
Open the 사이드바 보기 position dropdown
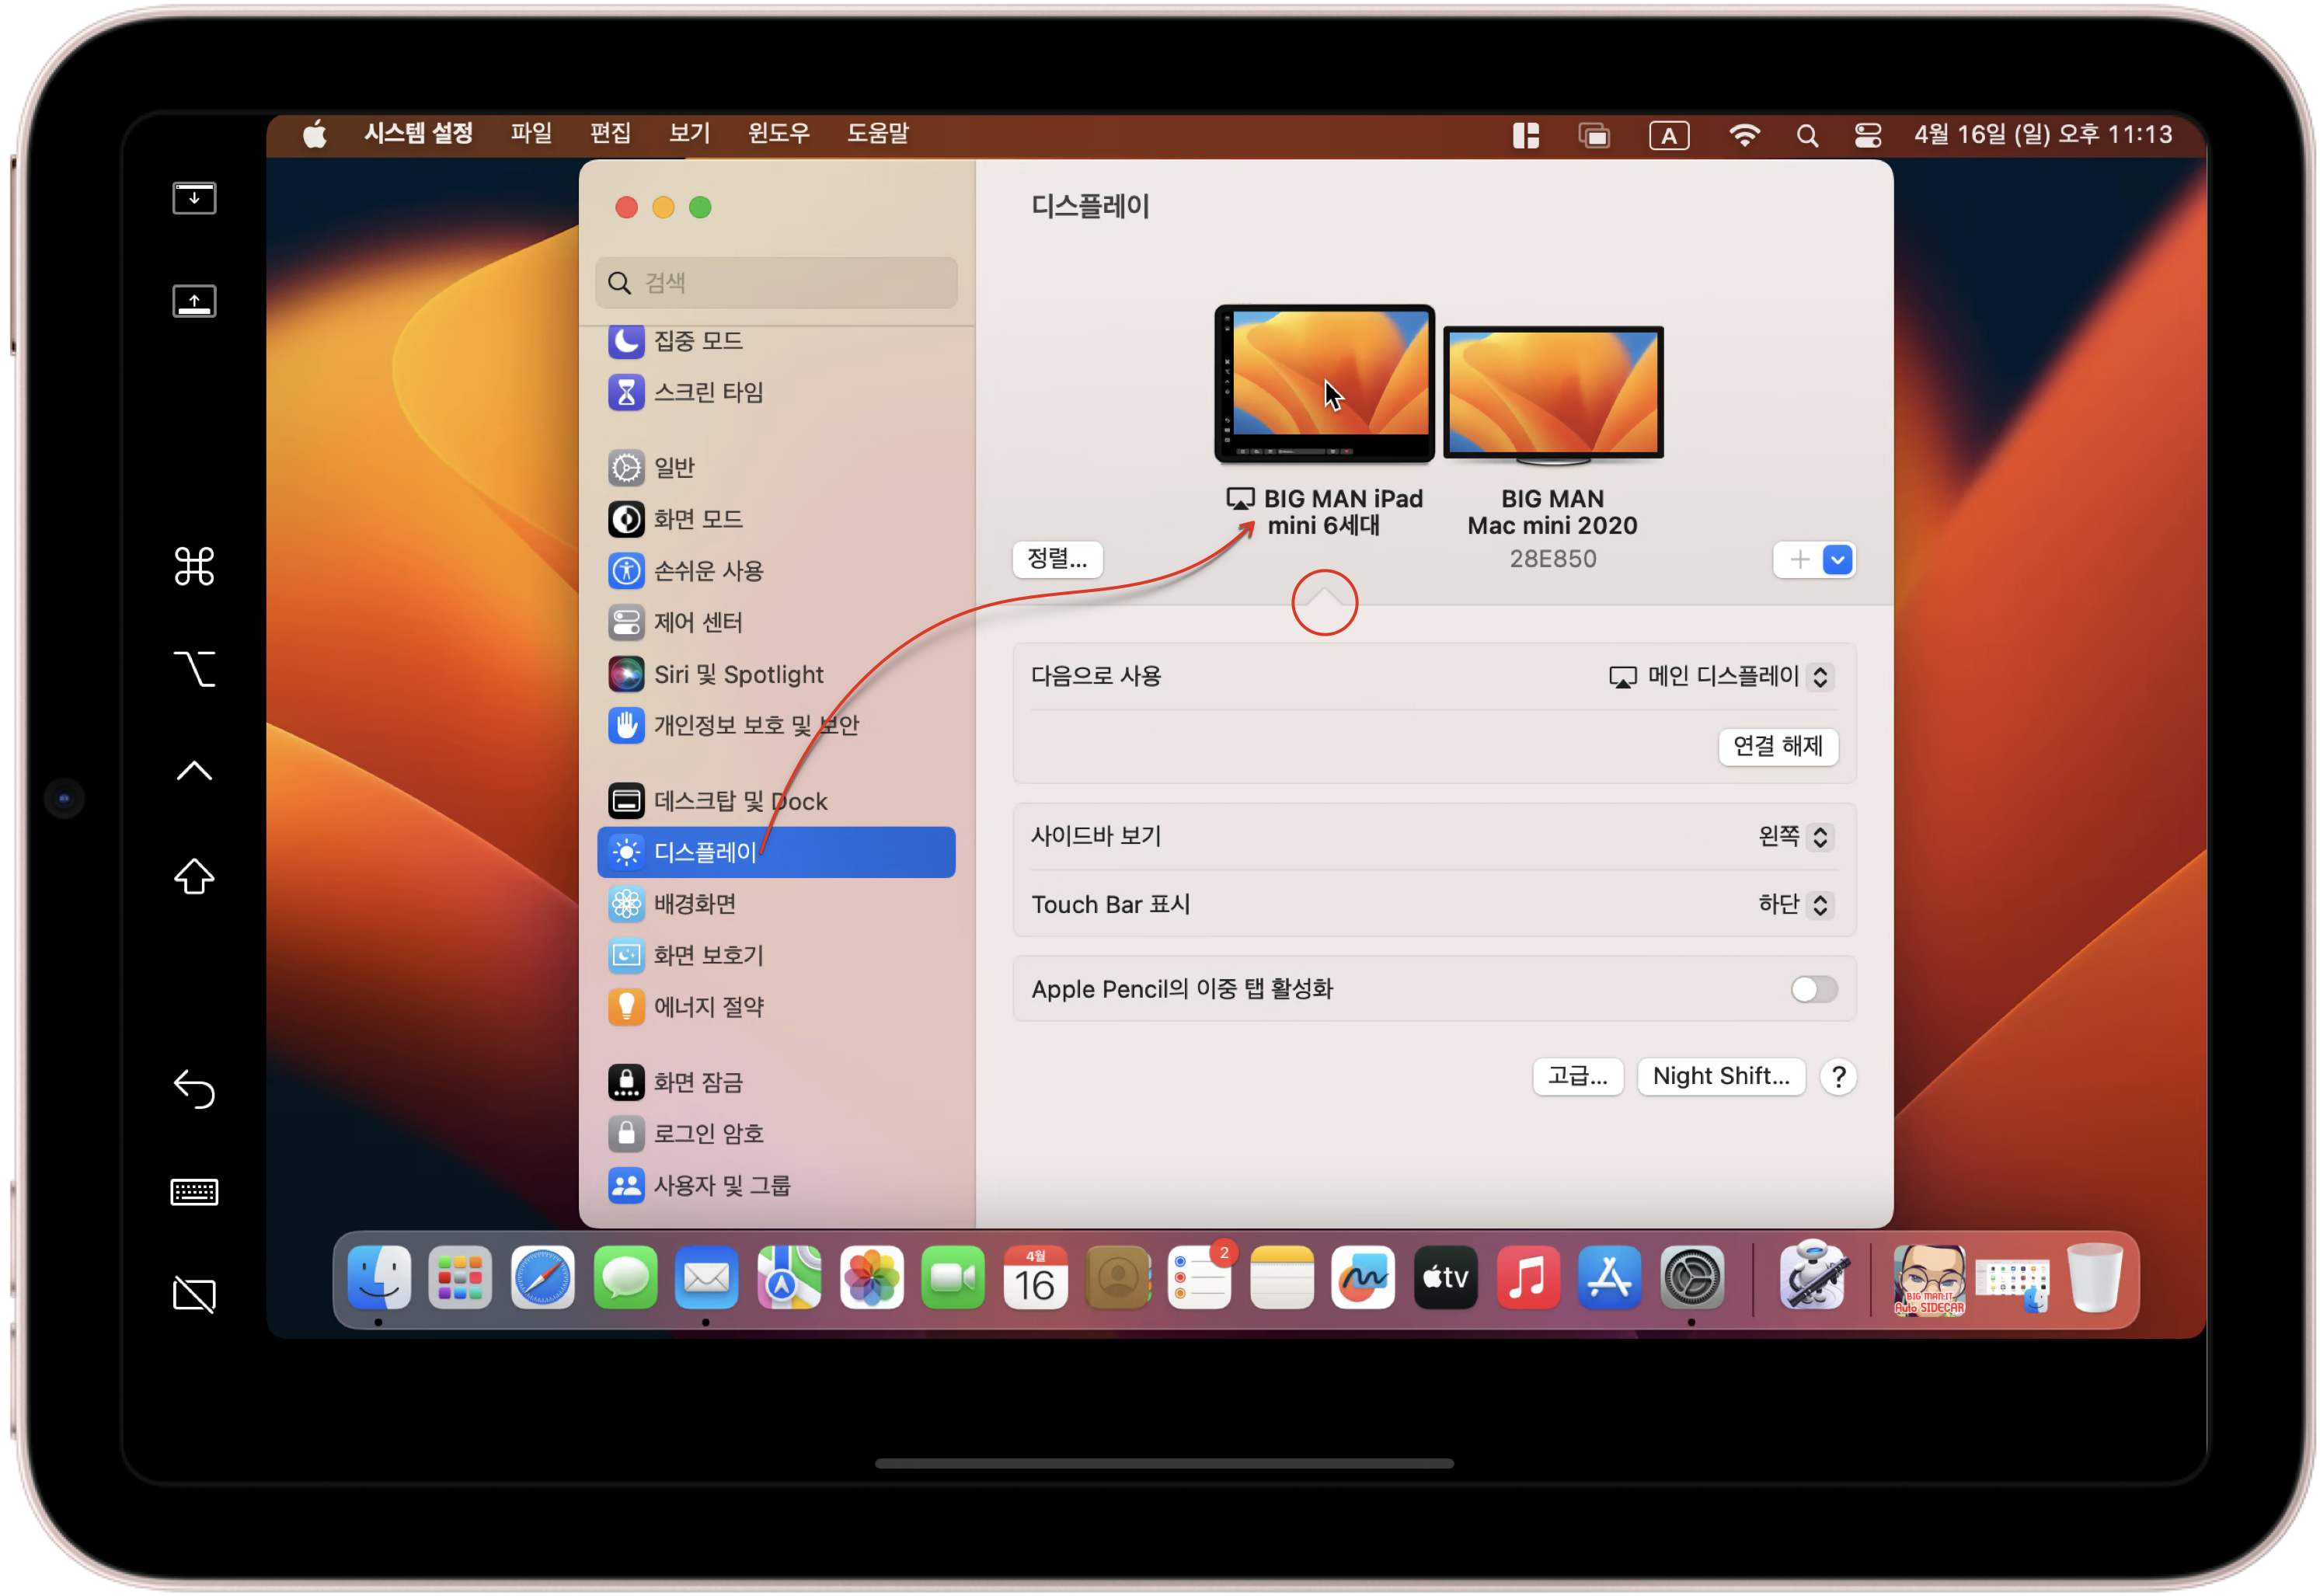(x=1794, y=836)
